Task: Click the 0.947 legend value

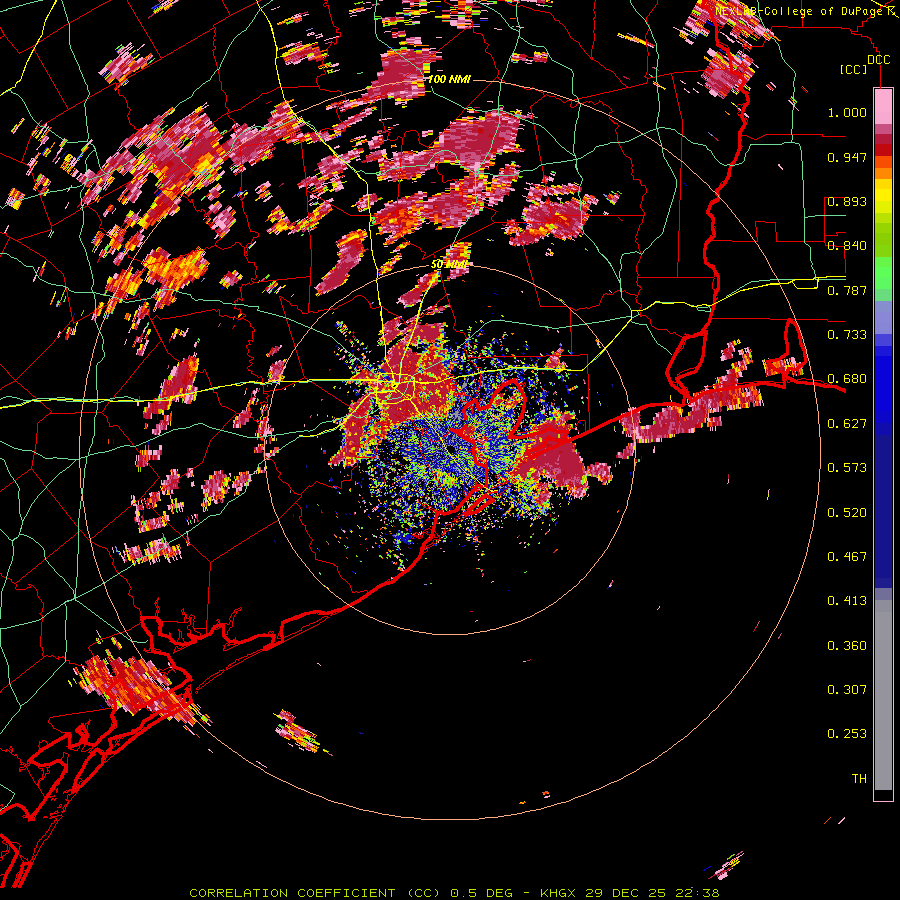Action: [x=847, y=157]
